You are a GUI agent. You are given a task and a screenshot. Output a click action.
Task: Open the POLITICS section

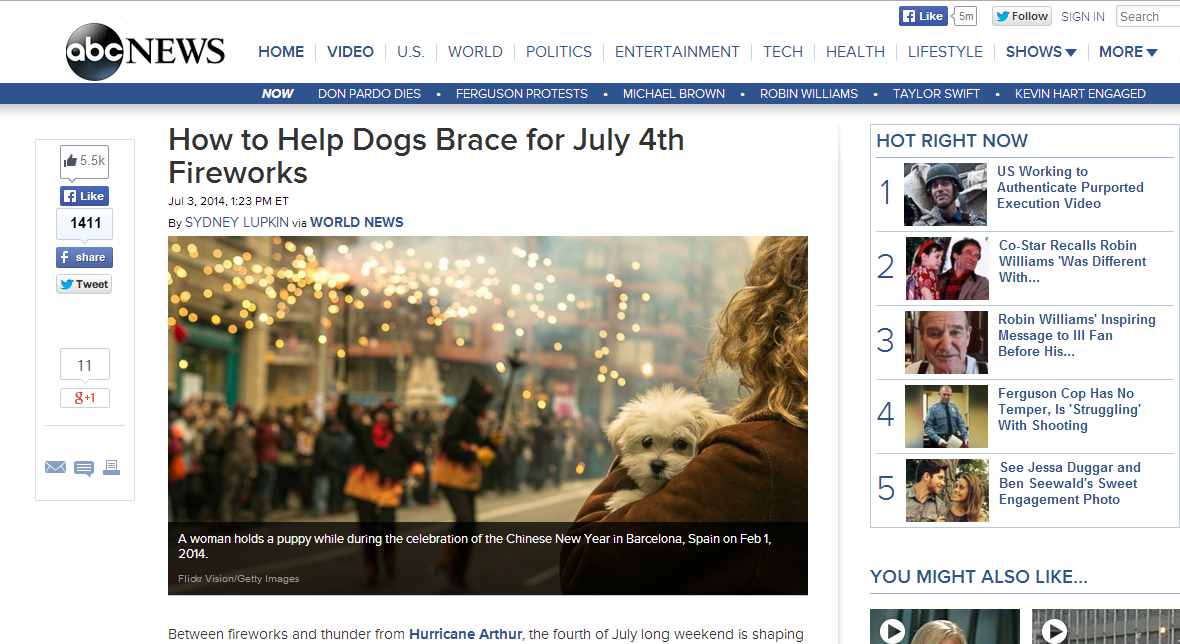pos(558,52)
